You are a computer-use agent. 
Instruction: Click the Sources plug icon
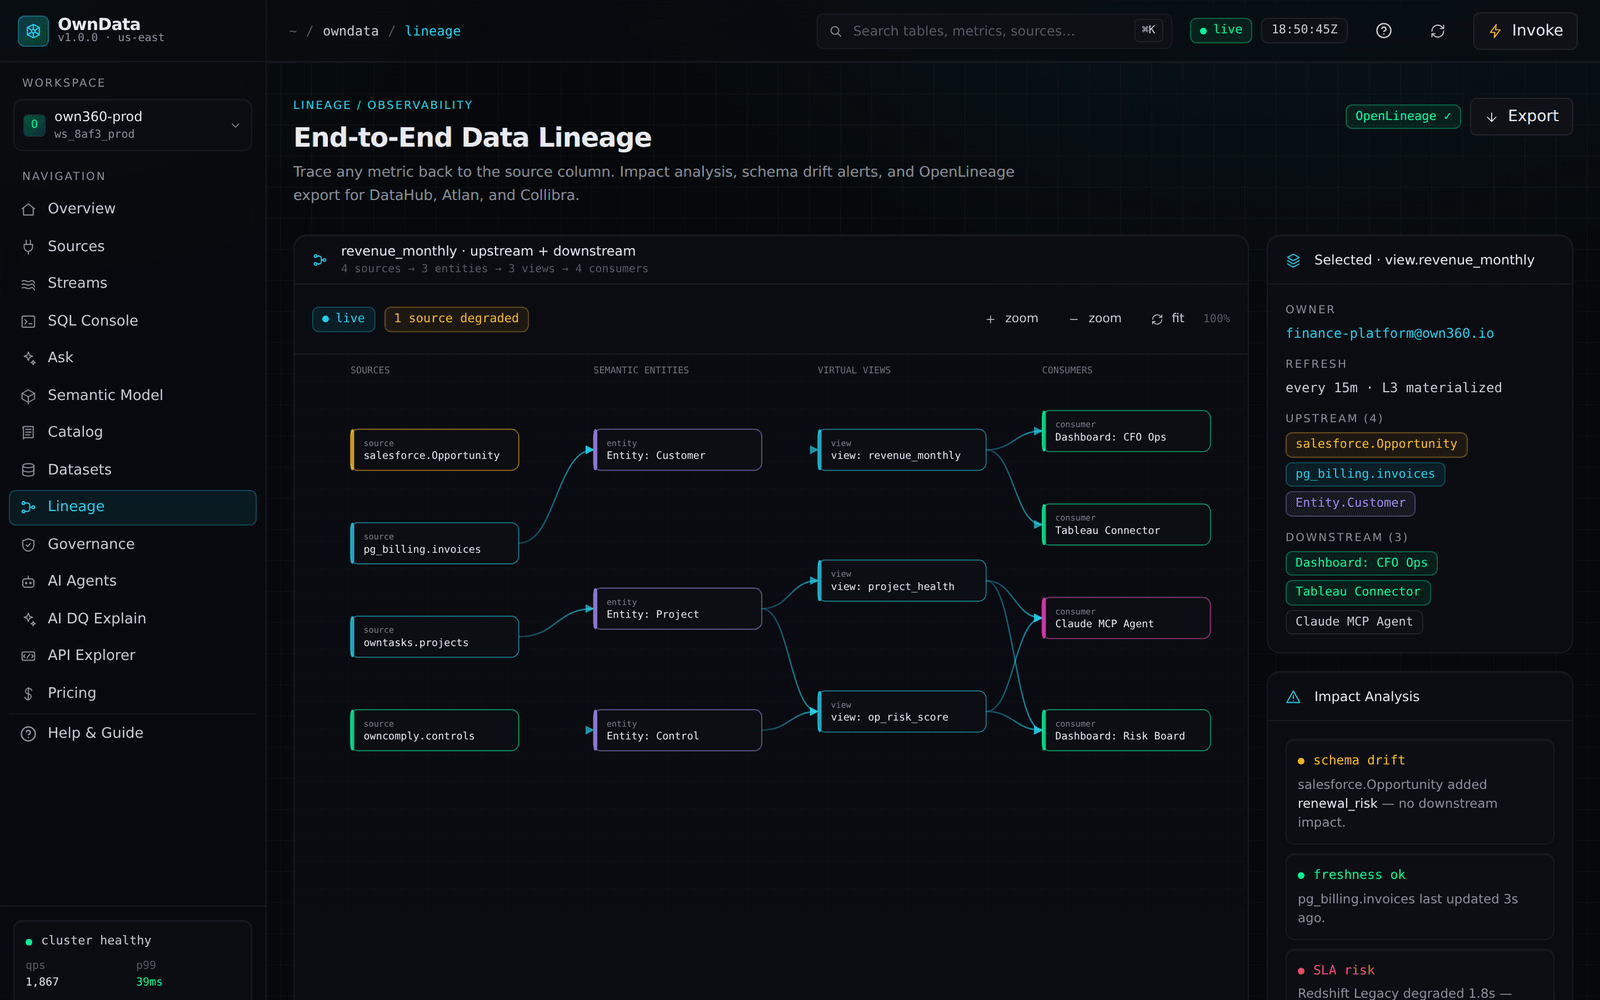pyautogui.click(x=28, y=246)
